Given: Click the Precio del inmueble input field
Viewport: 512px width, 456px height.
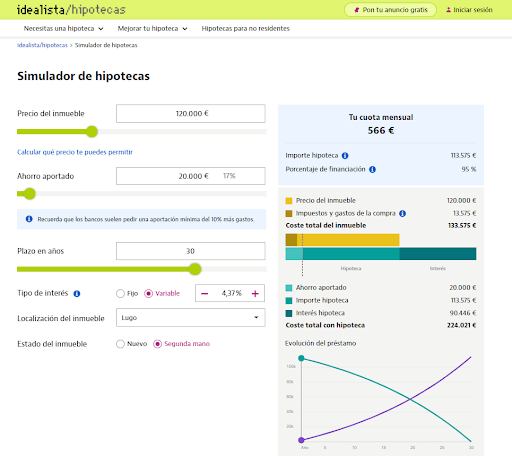Looking at the screenshot, I should point(191,114).
